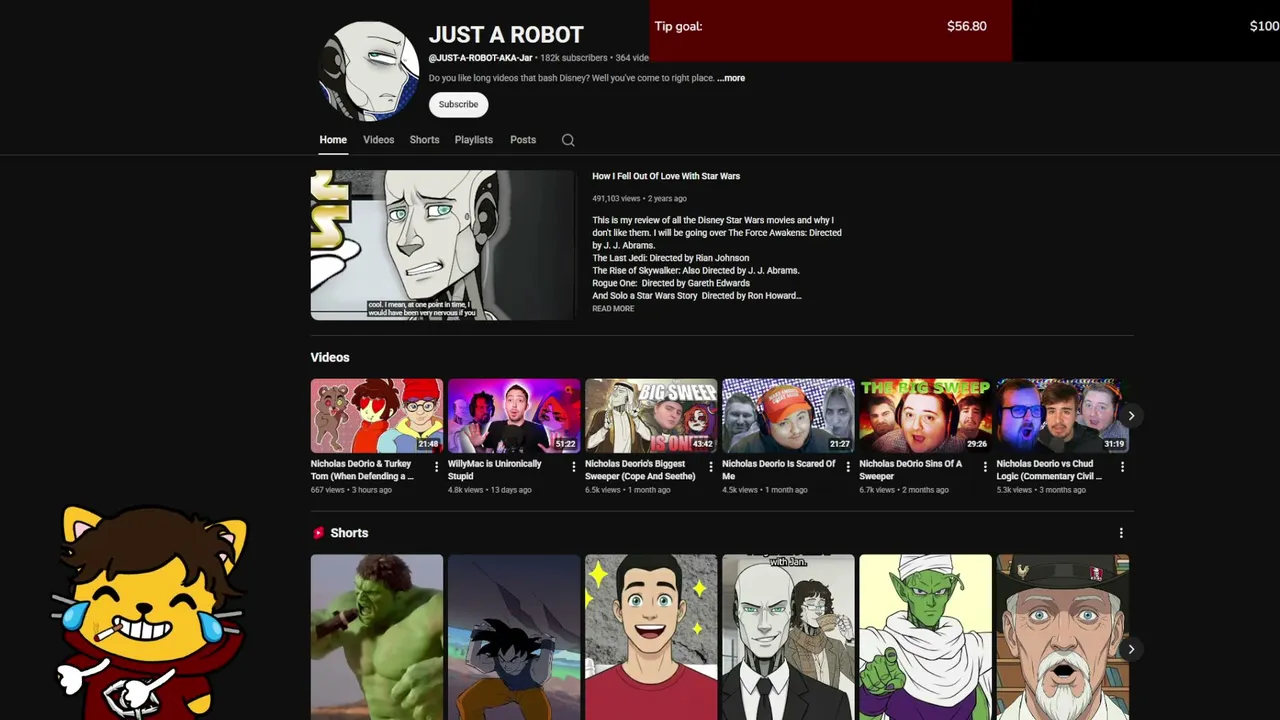Screen dimensions: 1280x720
Task: Open Nicholas Deorio's Biggest Sweeper title link
Action: point(640,470)
